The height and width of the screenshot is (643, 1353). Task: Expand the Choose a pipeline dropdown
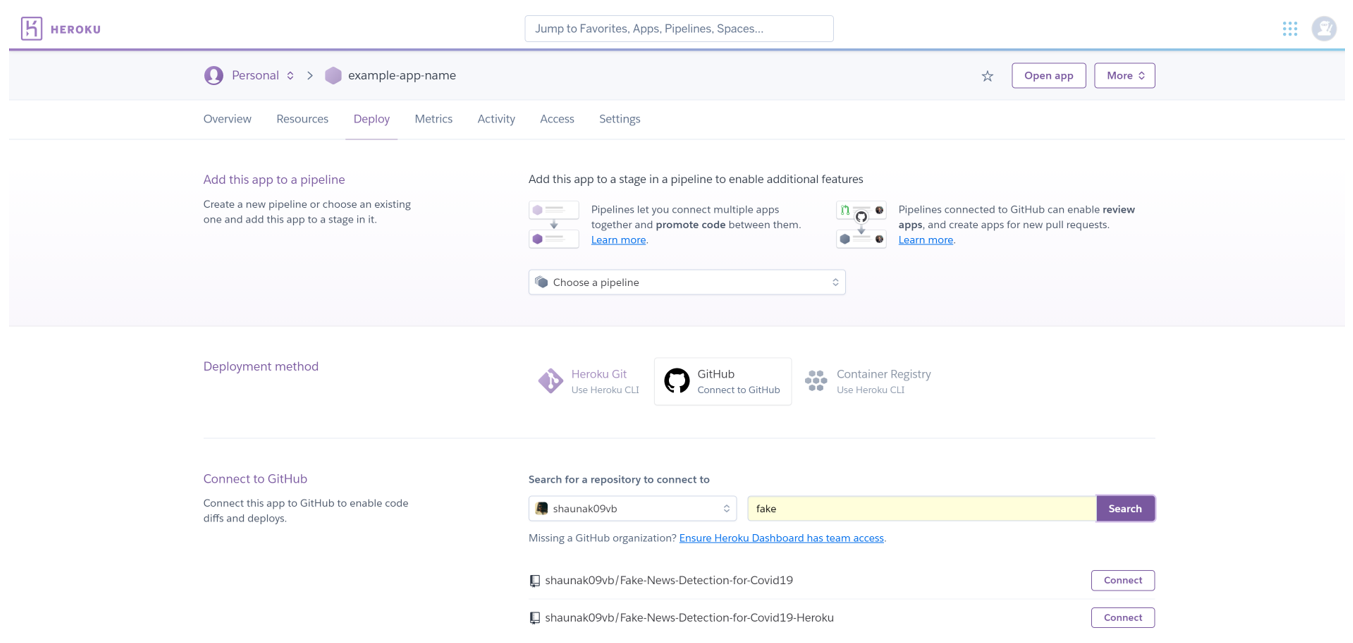tap(686, 283)
